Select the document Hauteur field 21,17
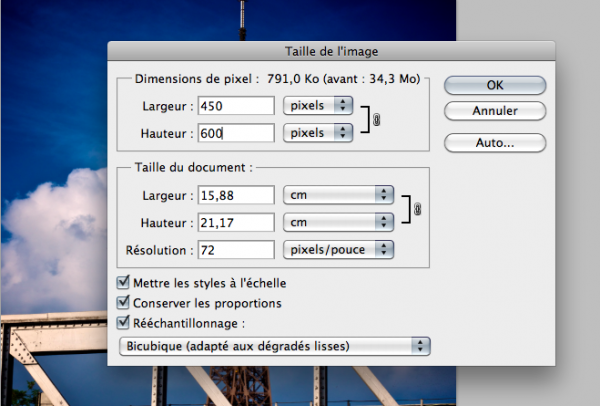600x406 pixels. 236,221
